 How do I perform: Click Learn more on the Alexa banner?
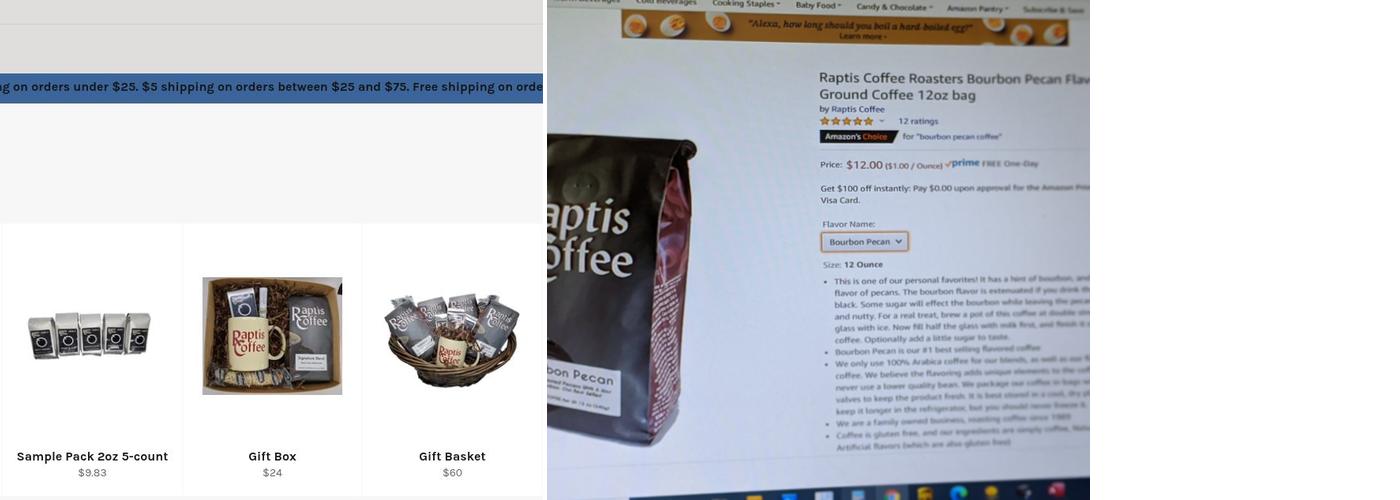862,36
